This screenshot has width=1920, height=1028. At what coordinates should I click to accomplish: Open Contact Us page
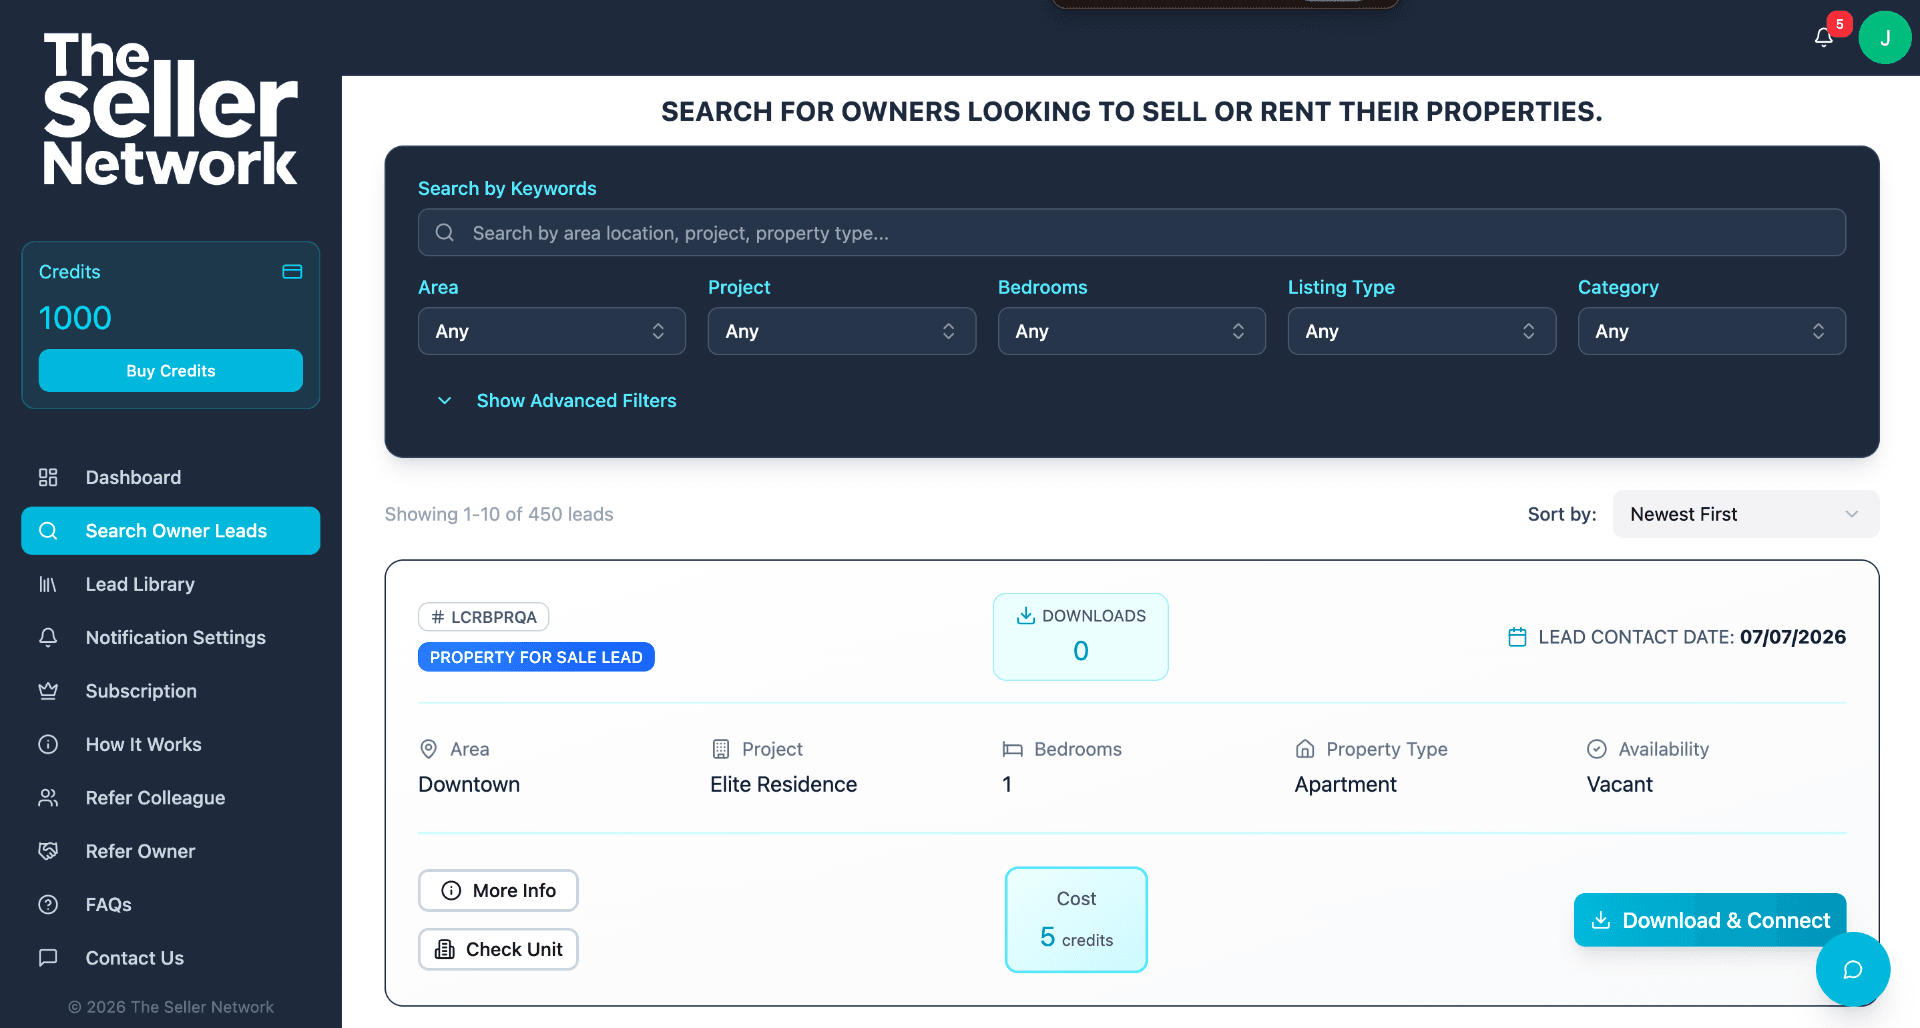171,958
